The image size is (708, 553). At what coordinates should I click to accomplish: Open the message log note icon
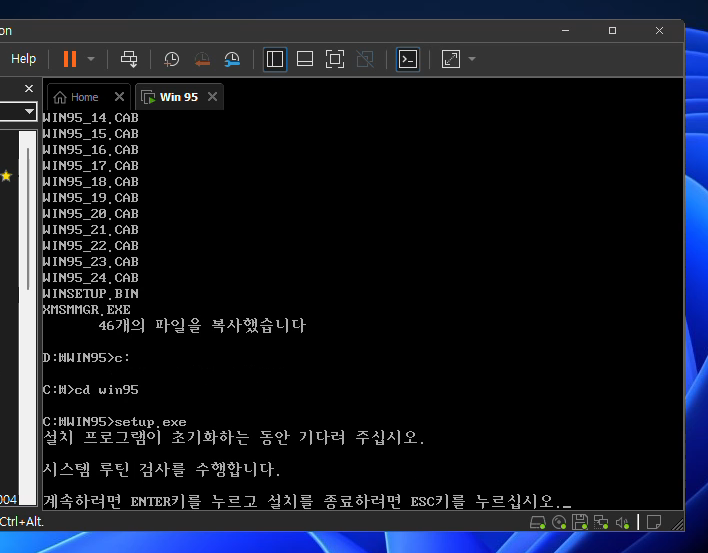coord(654,522)
